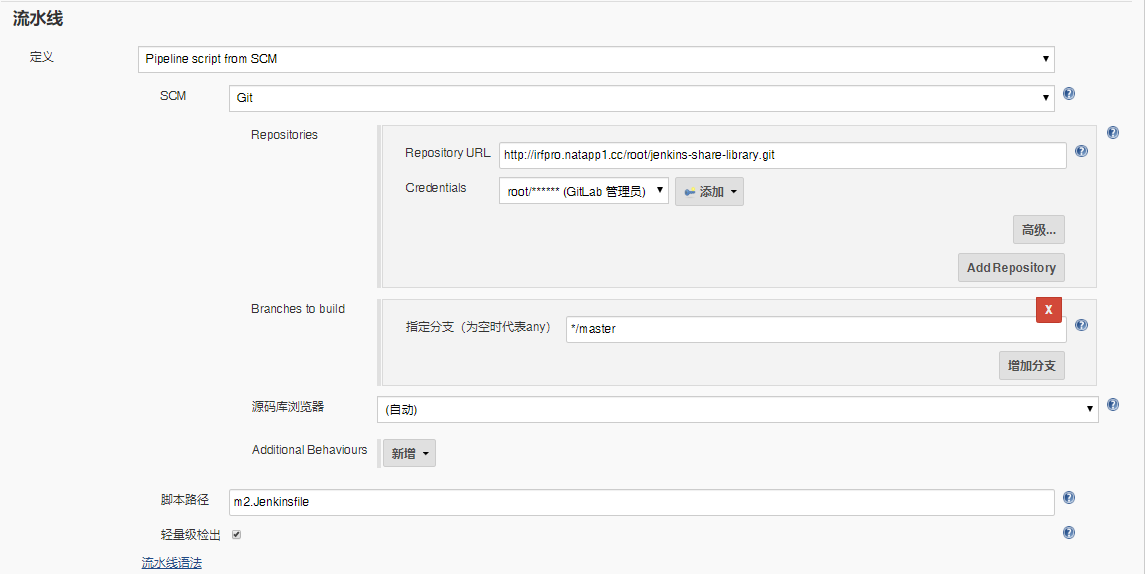Open the SCM Git dropdown

pyautogui.click(x=642, y=98)
